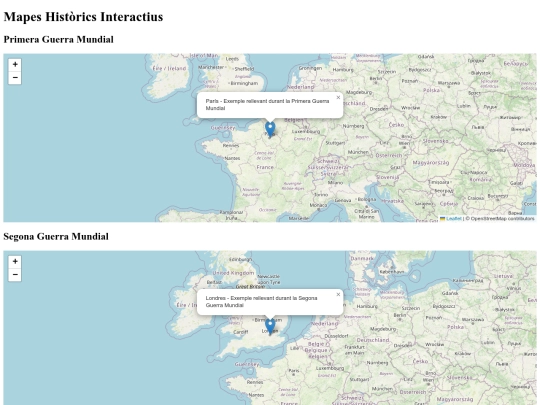This screenshot has width=540, height=405.
Task: Click the blue Paris marker pin
Action: [x=270, y=130]
